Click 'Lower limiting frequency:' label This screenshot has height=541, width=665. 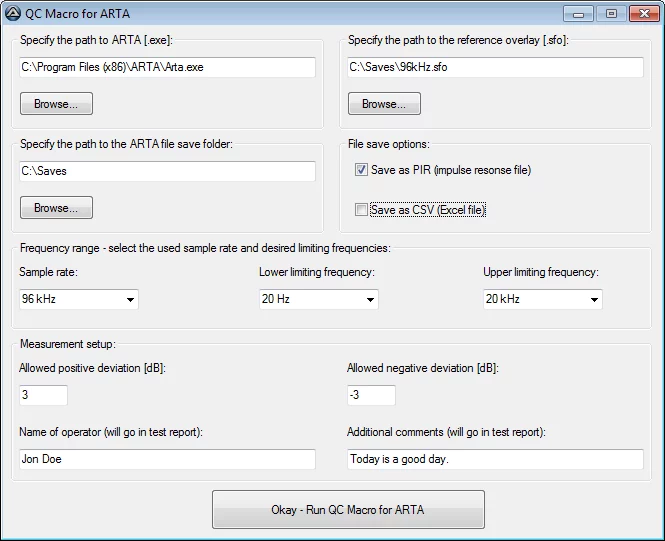317,272
